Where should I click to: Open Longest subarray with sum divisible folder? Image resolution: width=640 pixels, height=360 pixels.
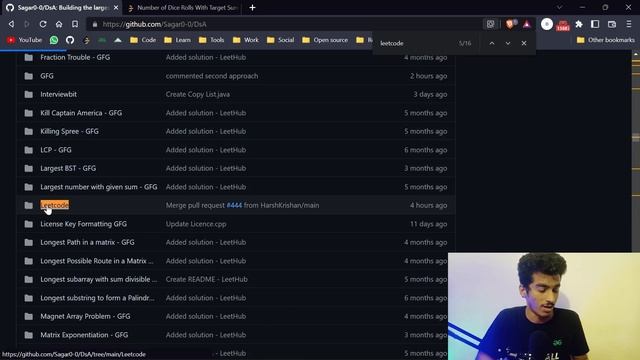click(x=98, y=280)
